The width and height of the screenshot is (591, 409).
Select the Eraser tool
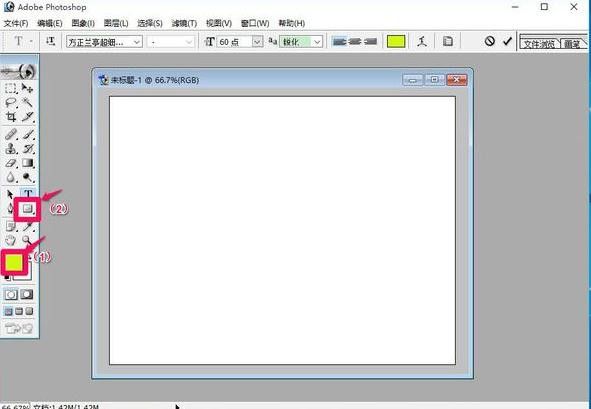click(11, 163)
